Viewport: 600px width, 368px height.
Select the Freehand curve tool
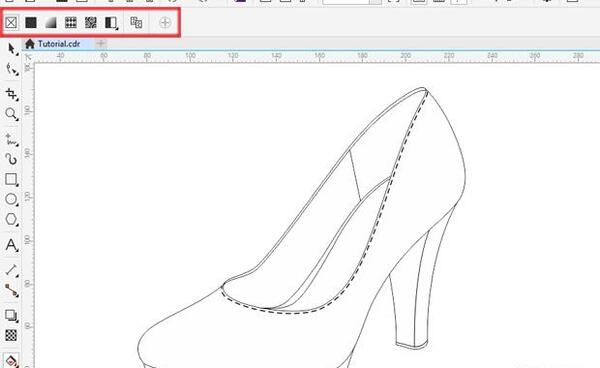[12, 140]
